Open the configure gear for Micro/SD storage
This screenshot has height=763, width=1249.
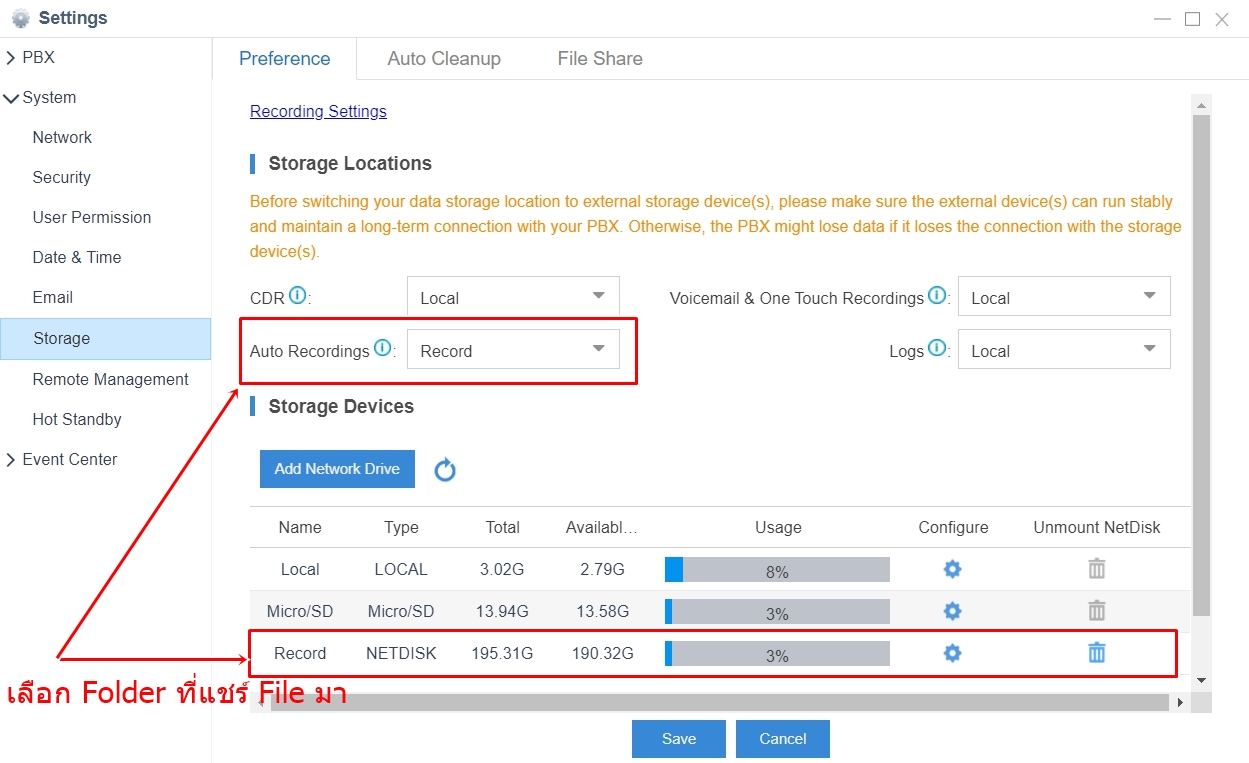coord(952,611)
